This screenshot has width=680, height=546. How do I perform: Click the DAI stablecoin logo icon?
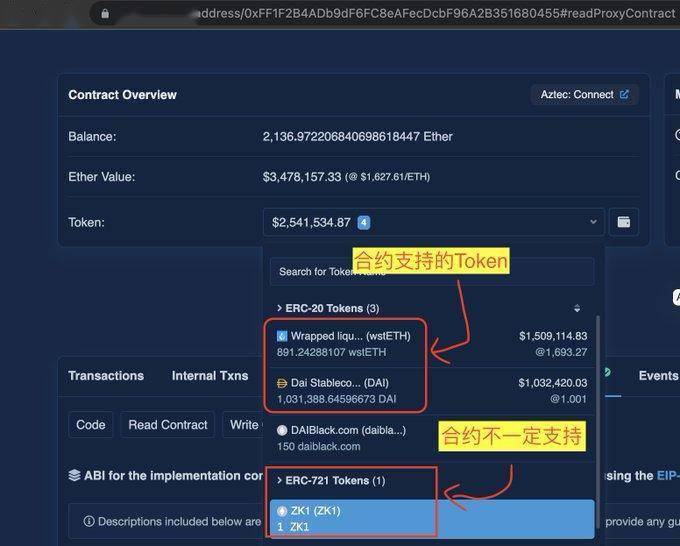click(x=282, y=383)
